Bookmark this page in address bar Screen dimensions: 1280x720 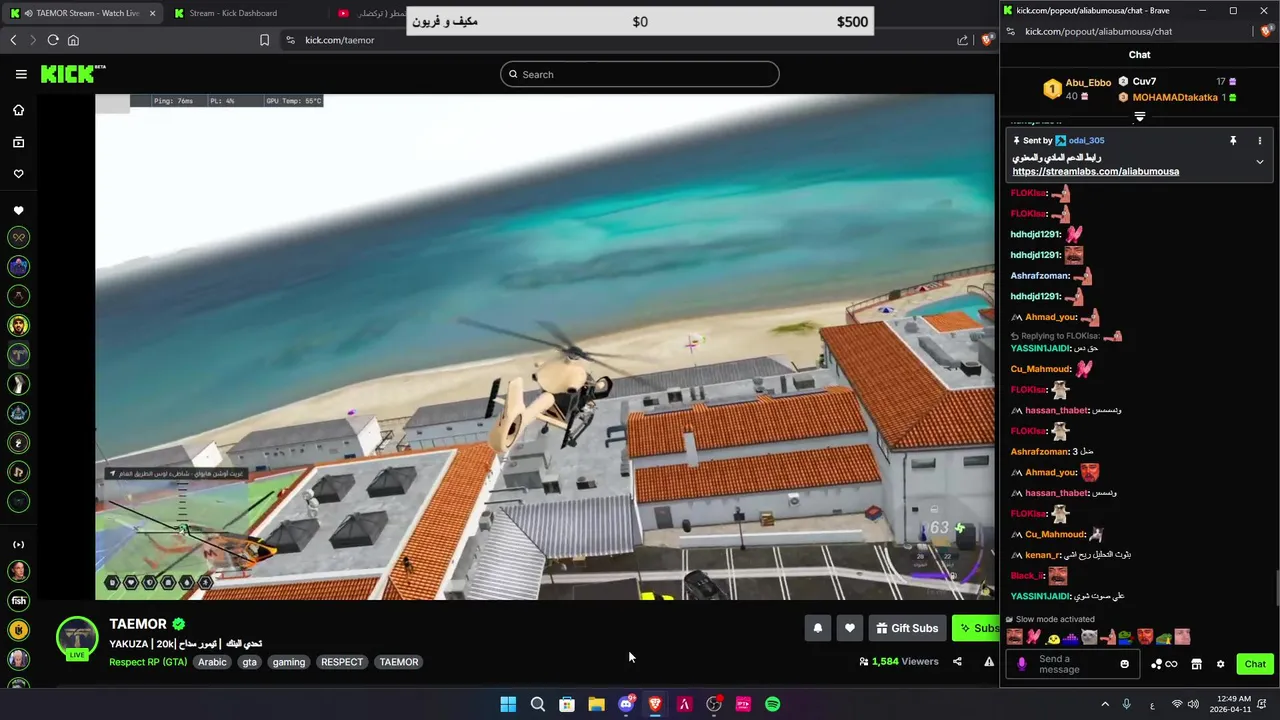click(x=264, y=40)
